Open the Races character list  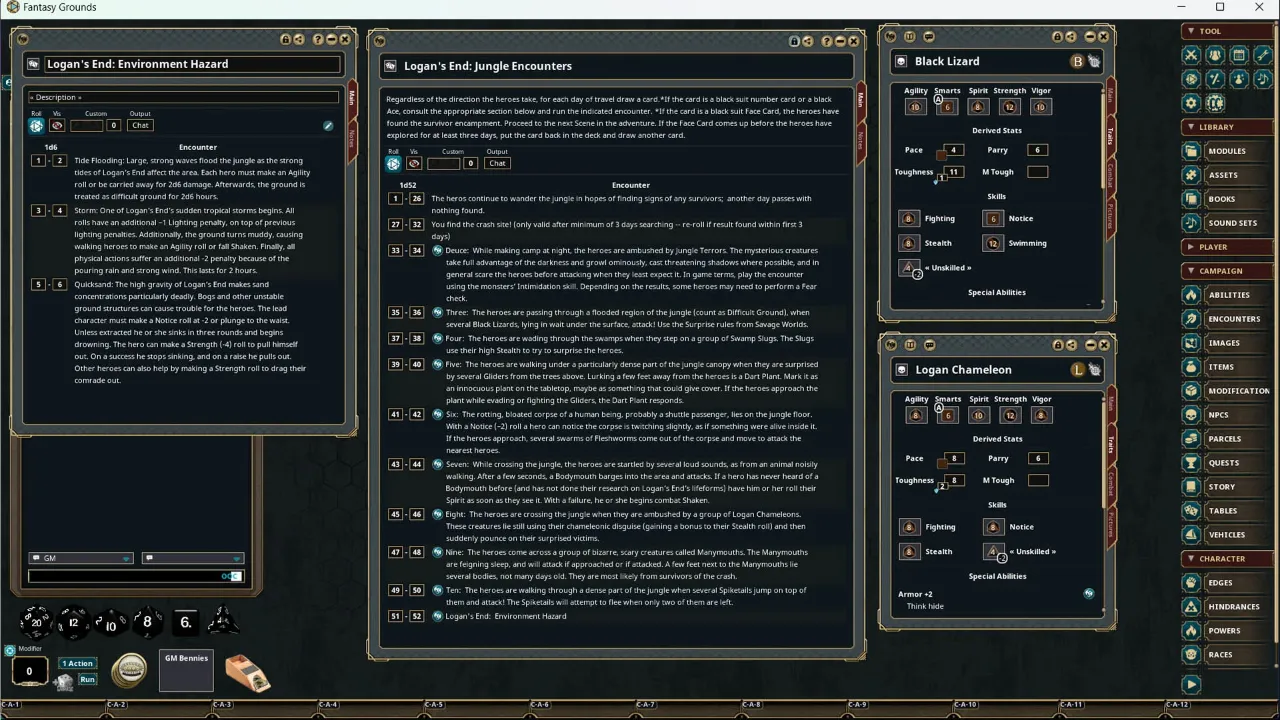tap(1228, 655)
